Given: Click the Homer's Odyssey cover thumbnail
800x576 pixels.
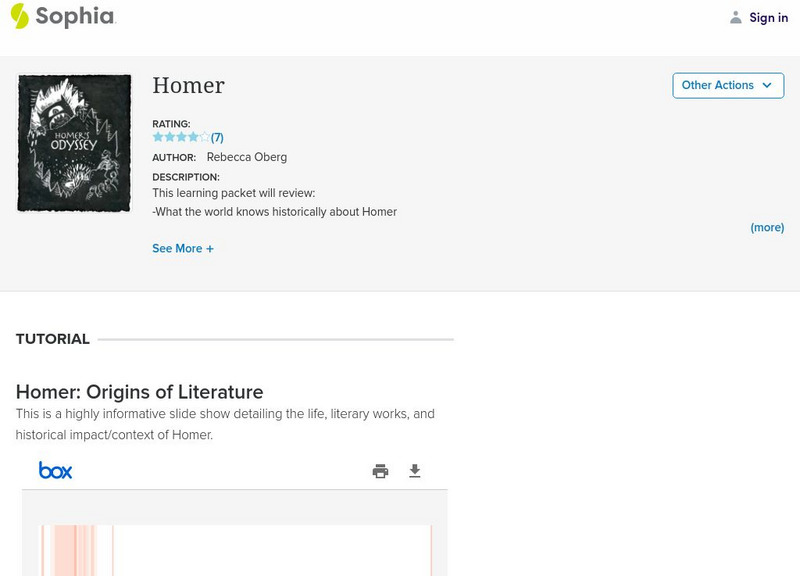Looking at the screenshot, I should click(x=74, y=142).
